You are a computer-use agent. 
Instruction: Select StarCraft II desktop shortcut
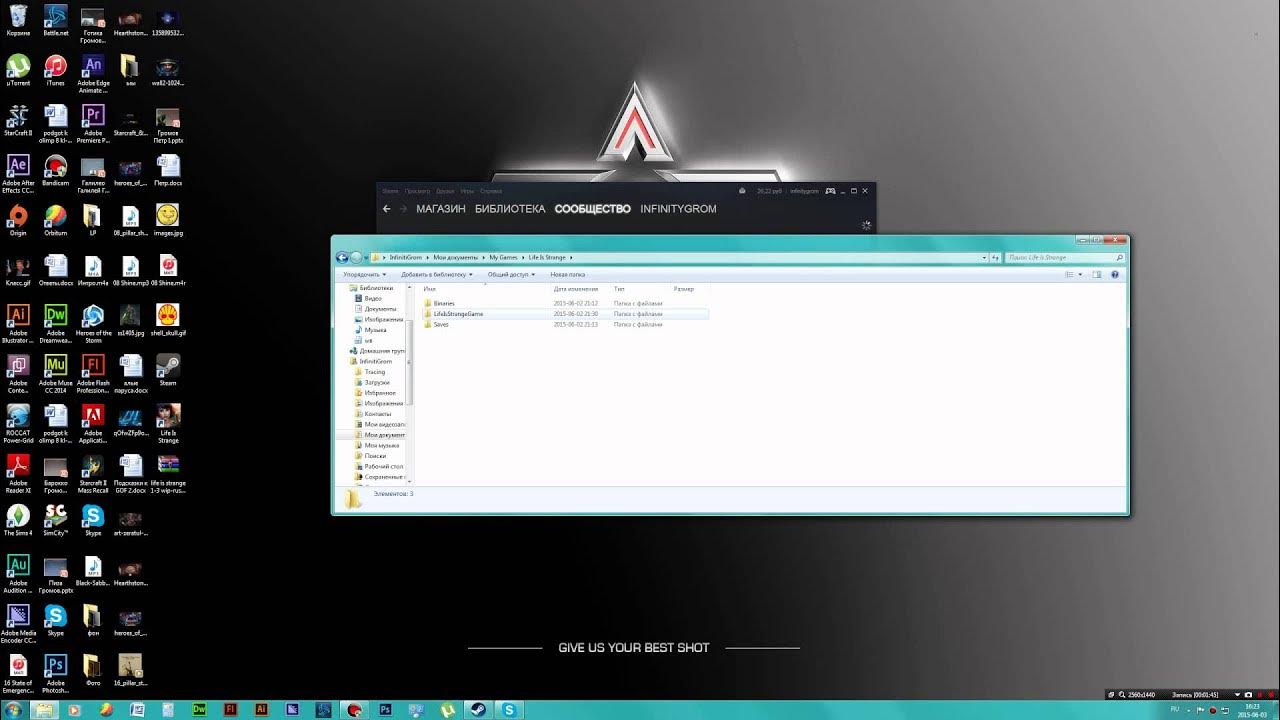tap(18, 120)
